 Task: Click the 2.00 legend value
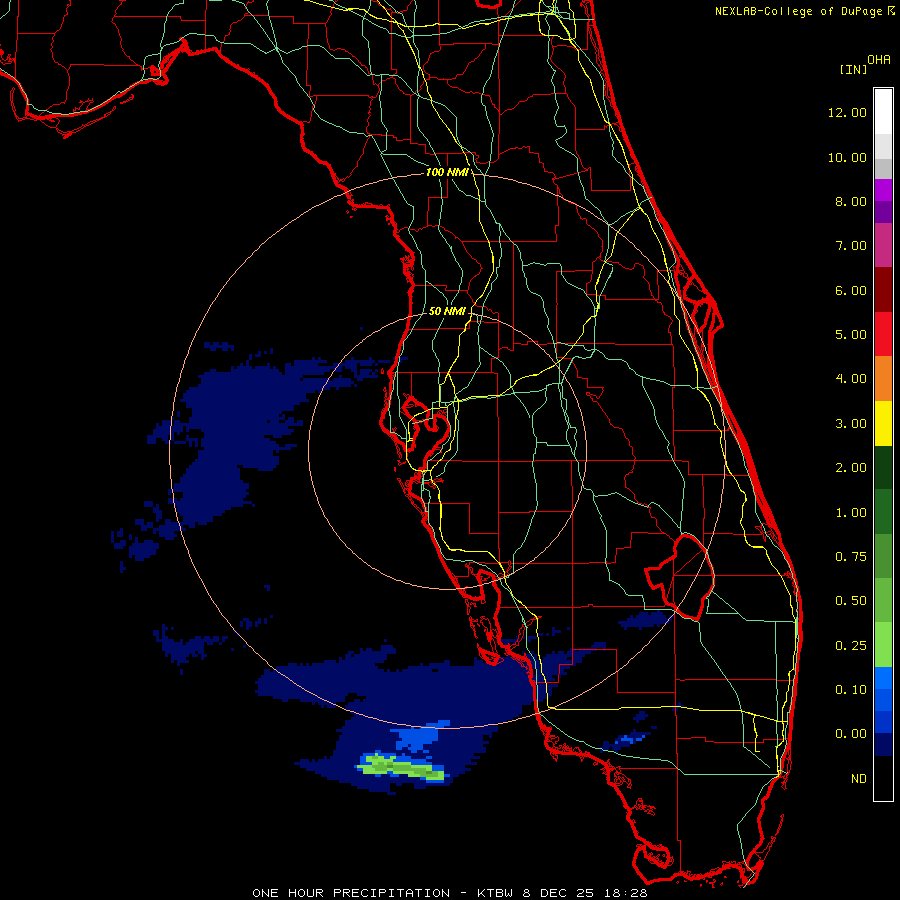(x=851, y=468)
